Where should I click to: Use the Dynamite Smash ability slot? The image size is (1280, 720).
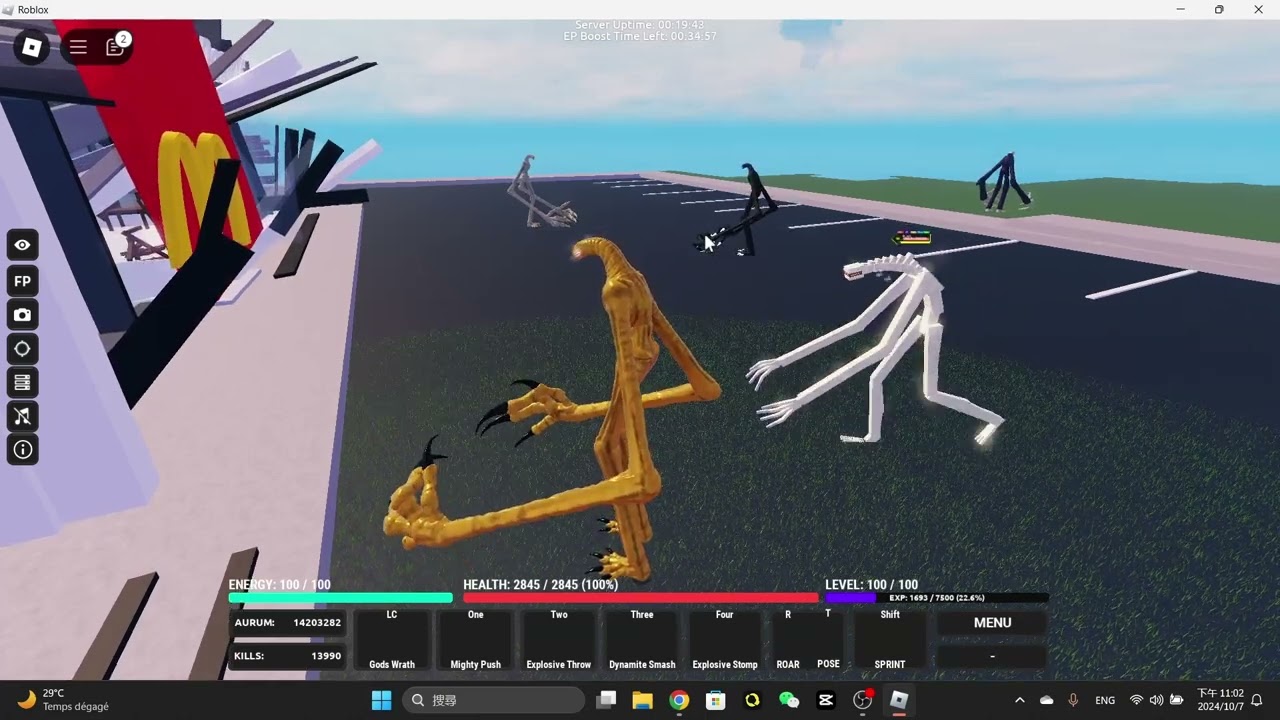pyautogui.click(x=642, y=640)
